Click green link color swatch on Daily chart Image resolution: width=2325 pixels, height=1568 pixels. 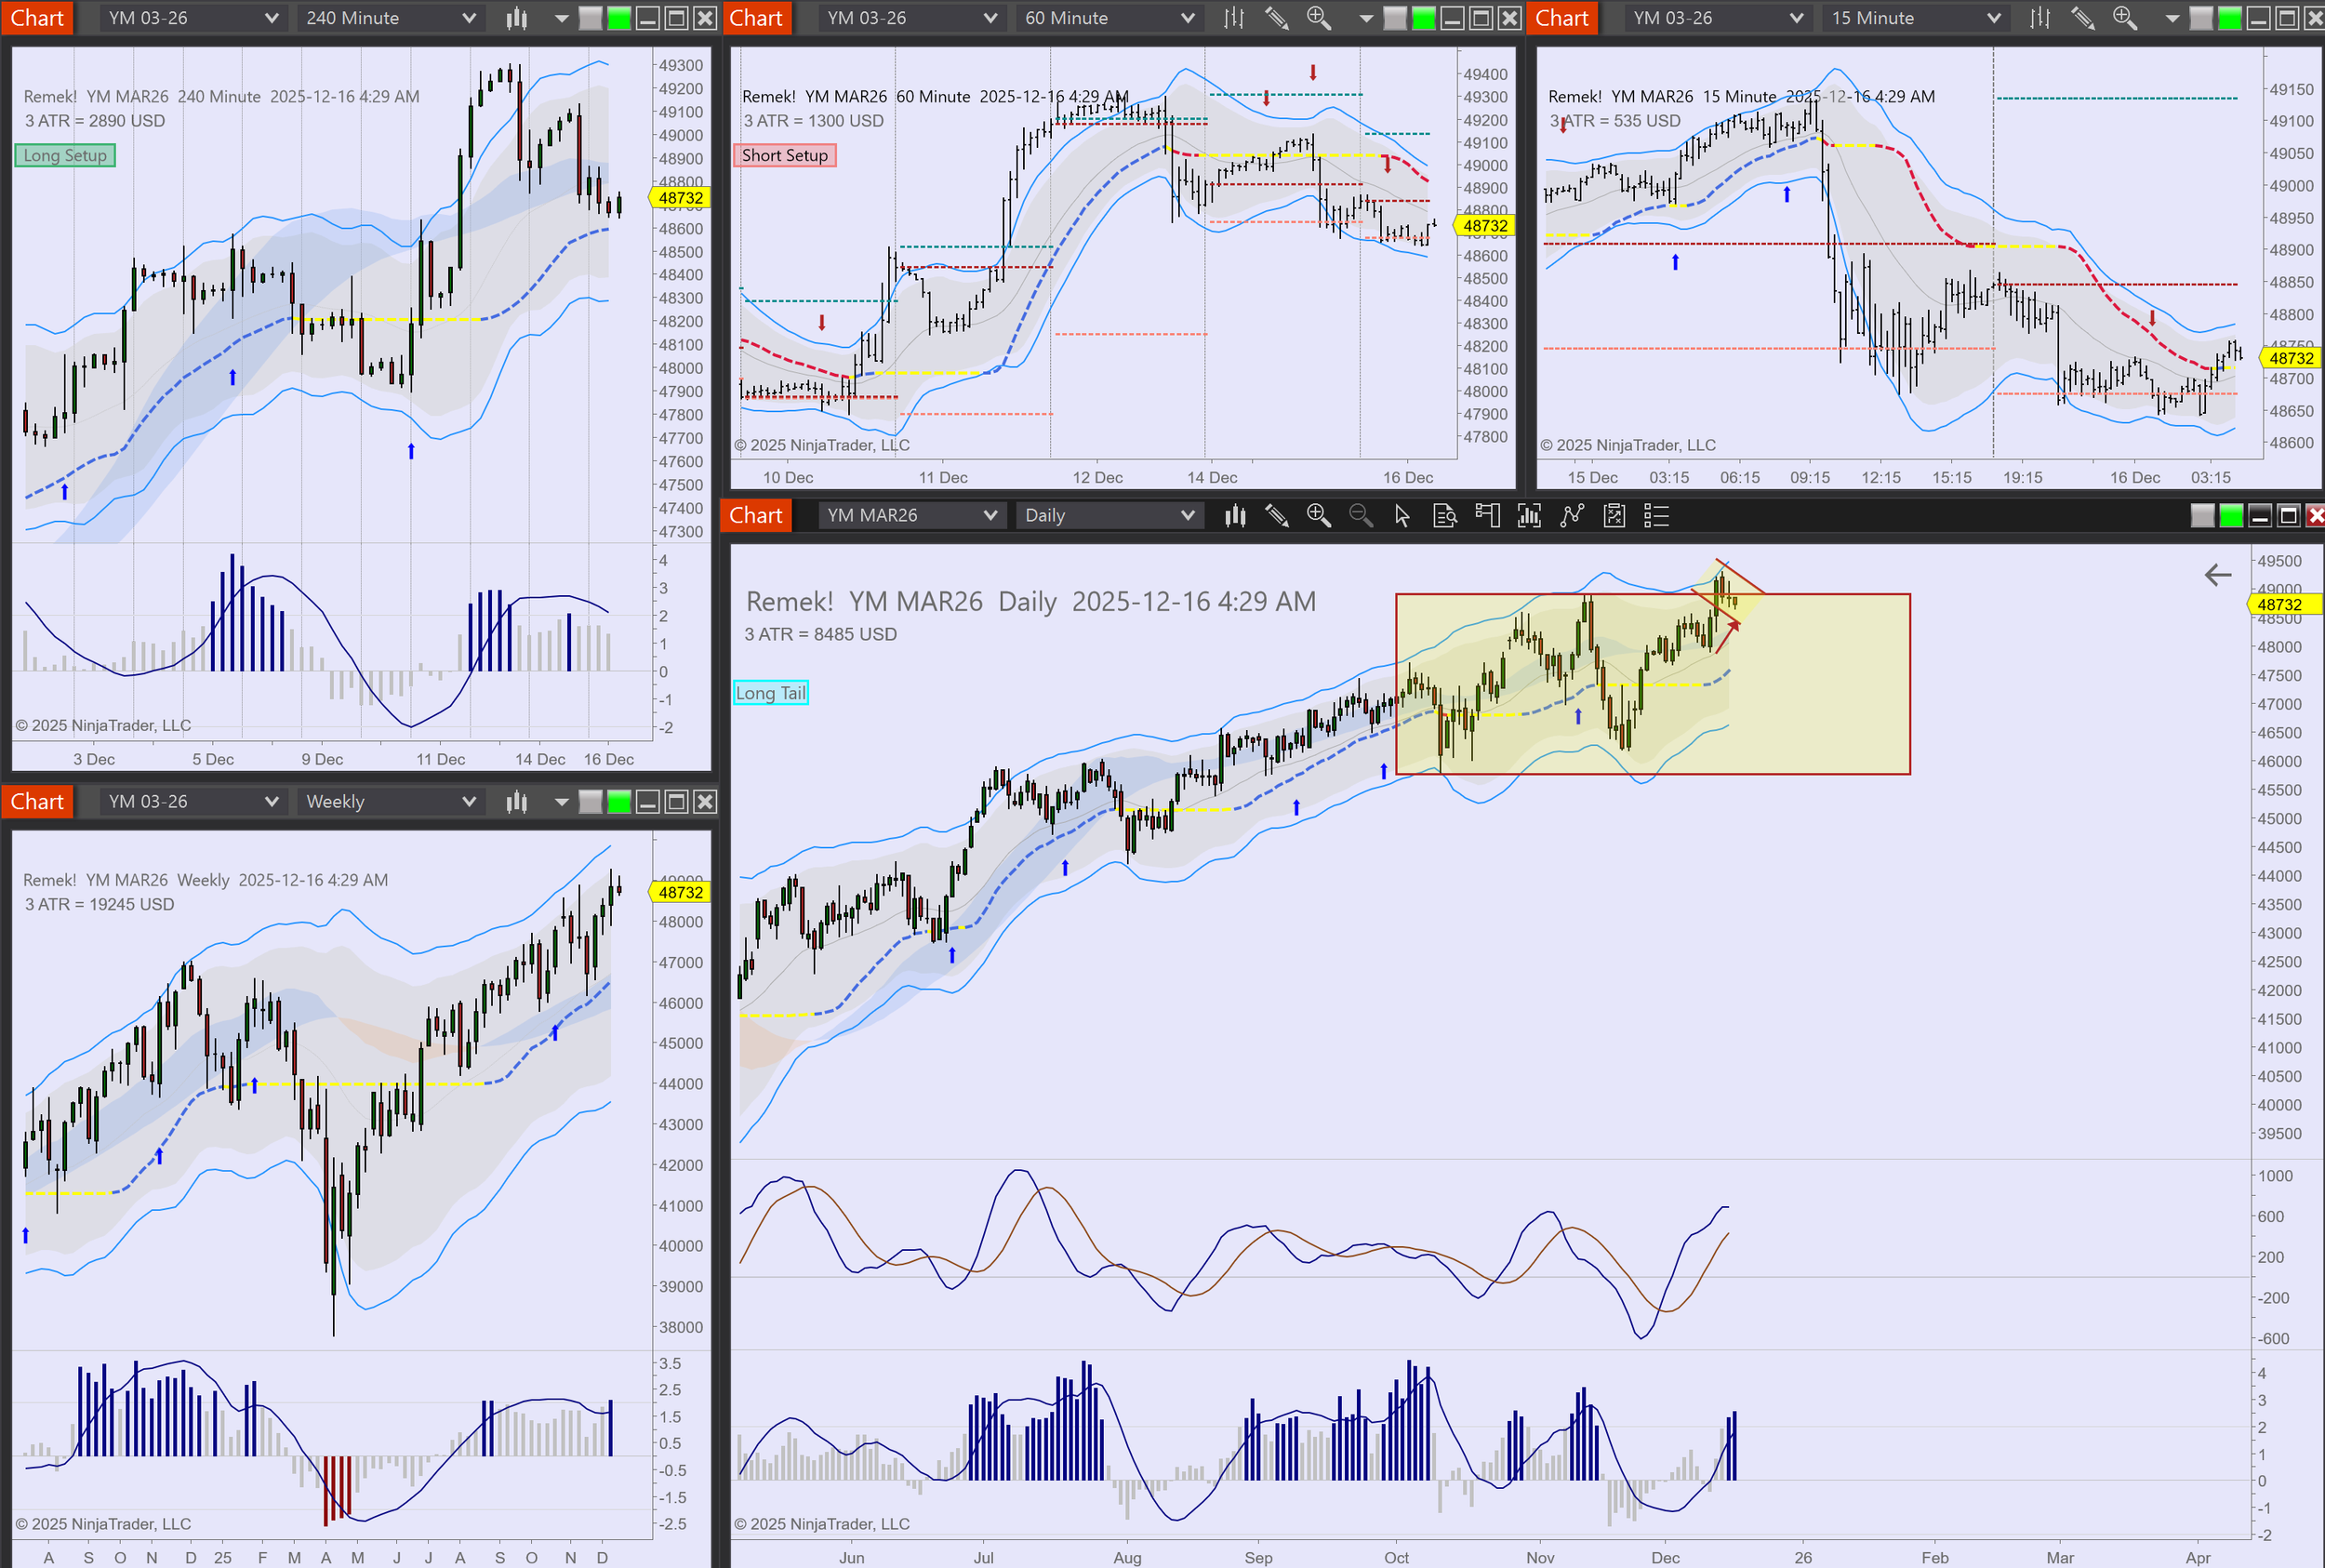(2231, 515)
